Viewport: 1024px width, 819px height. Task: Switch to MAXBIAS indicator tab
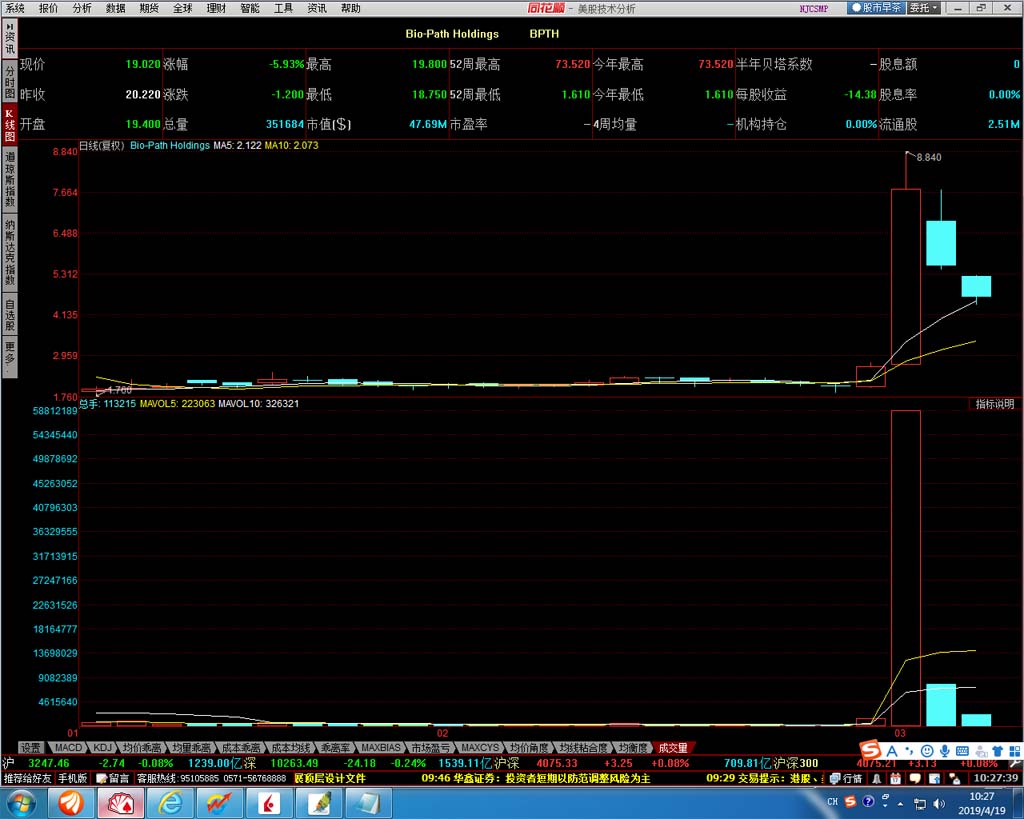click(381, 748)
